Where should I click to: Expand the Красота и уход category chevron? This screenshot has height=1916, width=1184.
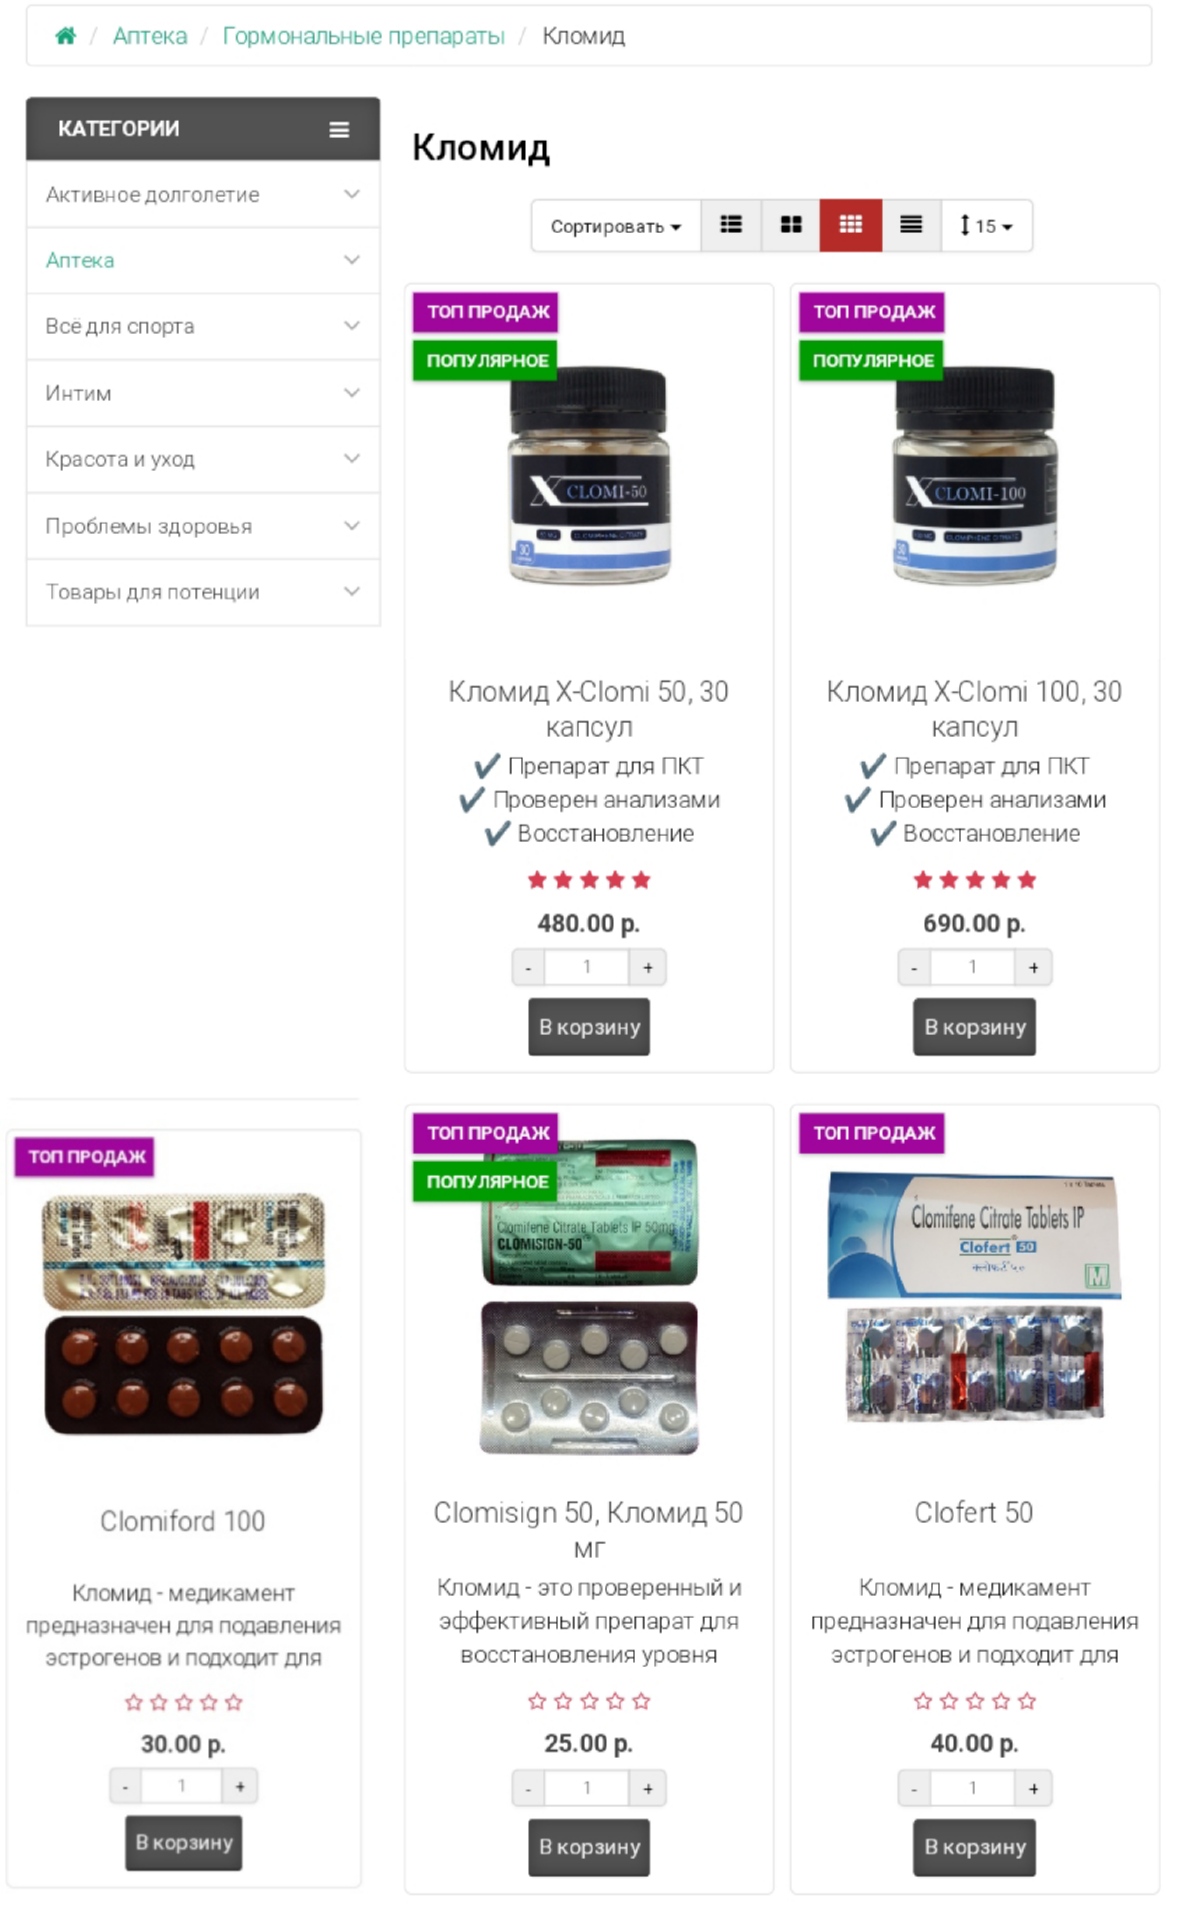click(x=352, y=459)
